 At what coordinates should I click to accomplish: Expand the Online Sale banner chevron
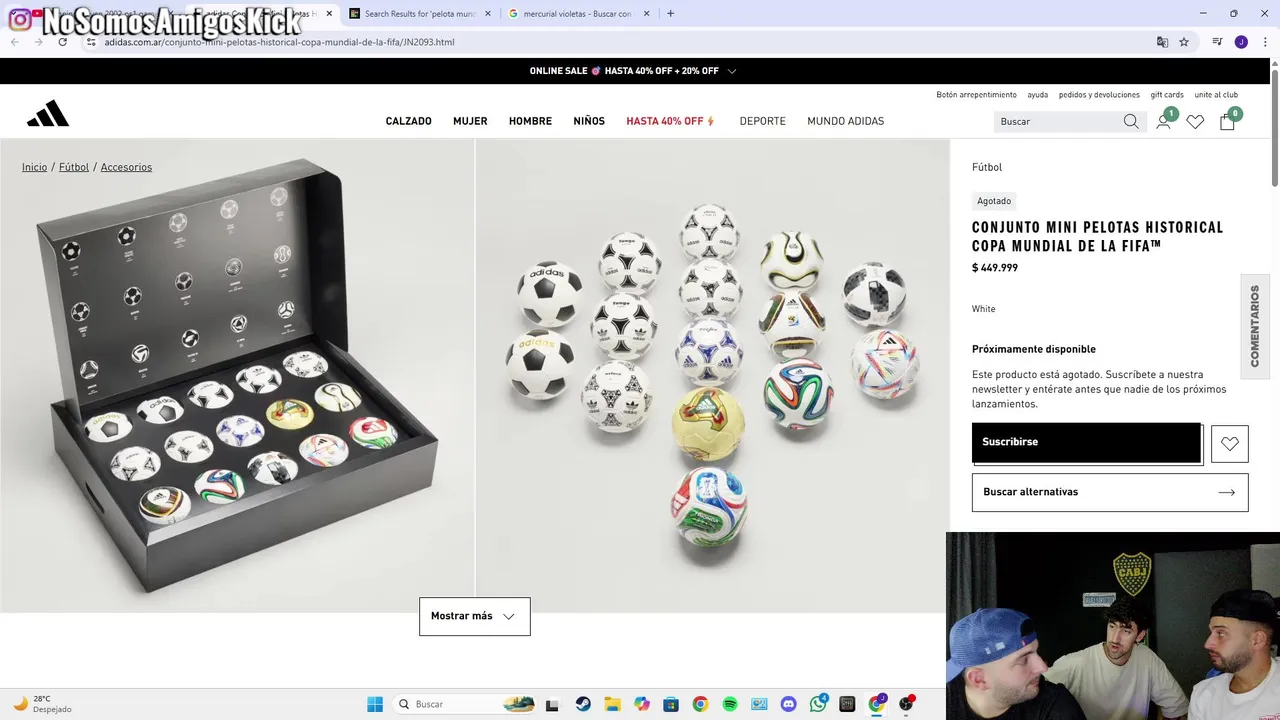coord(732,71)
